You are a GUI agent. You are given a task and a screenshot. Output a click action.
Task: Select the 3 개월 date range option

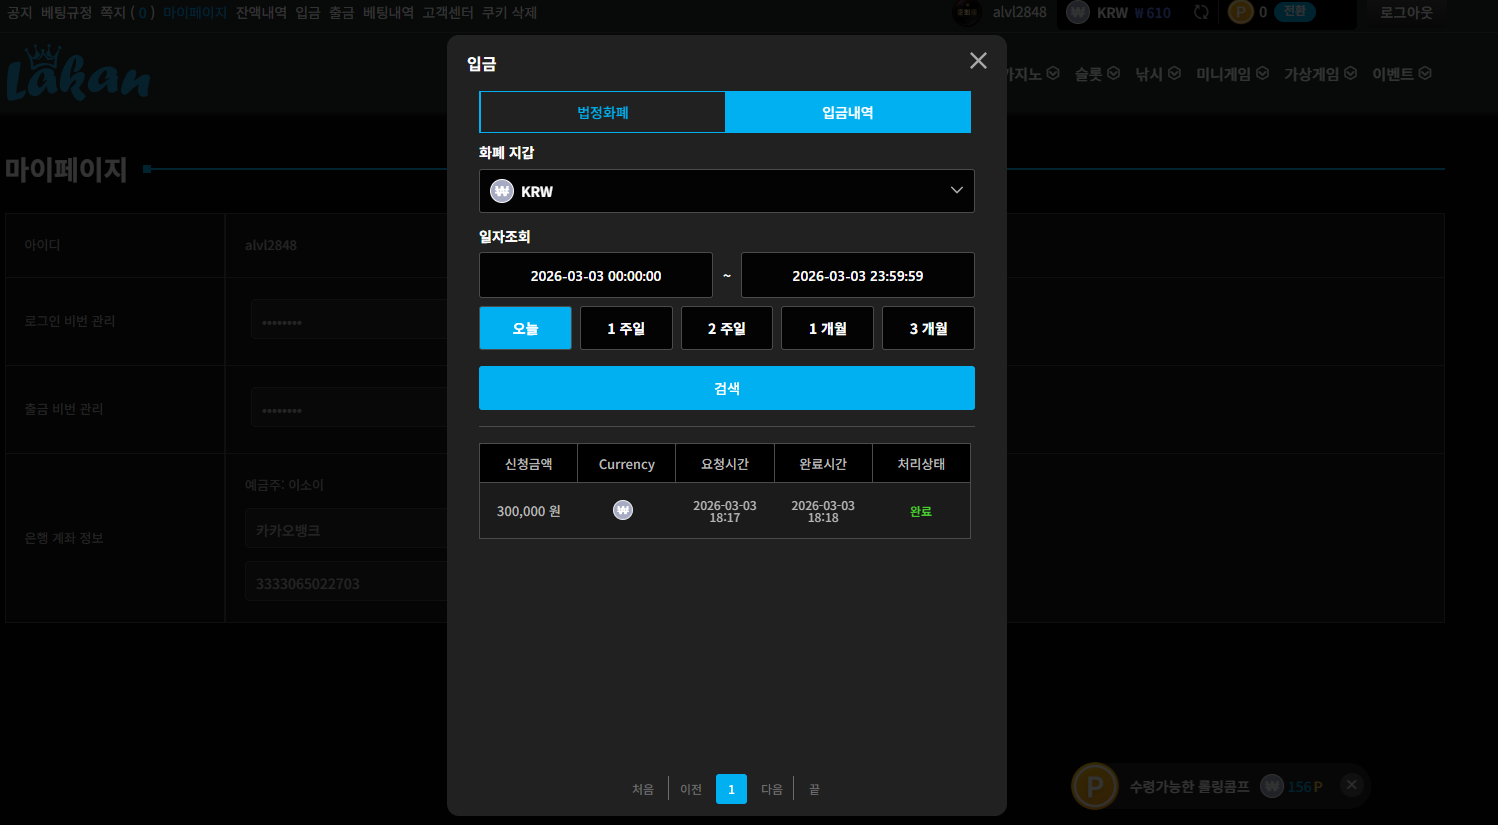(x=928, y=328)
